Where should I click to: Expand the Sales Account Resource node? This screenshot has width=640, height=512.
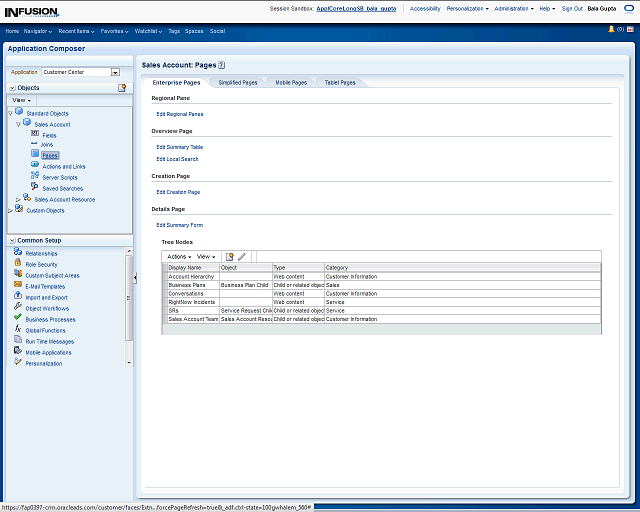(x=18, y=199)
